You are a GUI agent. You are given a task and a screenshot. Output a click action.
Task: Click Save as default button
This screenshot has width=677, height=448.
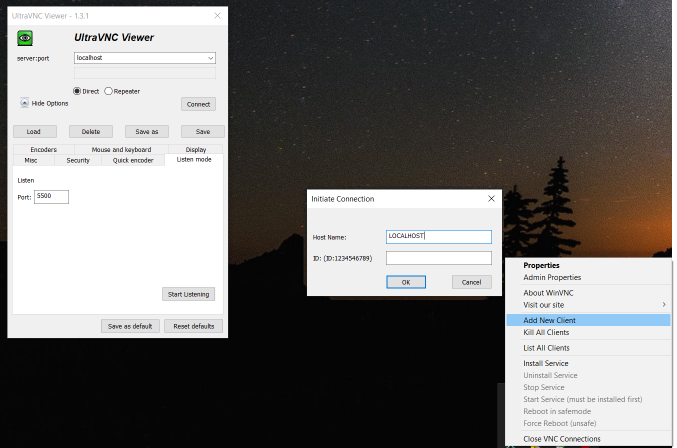pos(130,326)
